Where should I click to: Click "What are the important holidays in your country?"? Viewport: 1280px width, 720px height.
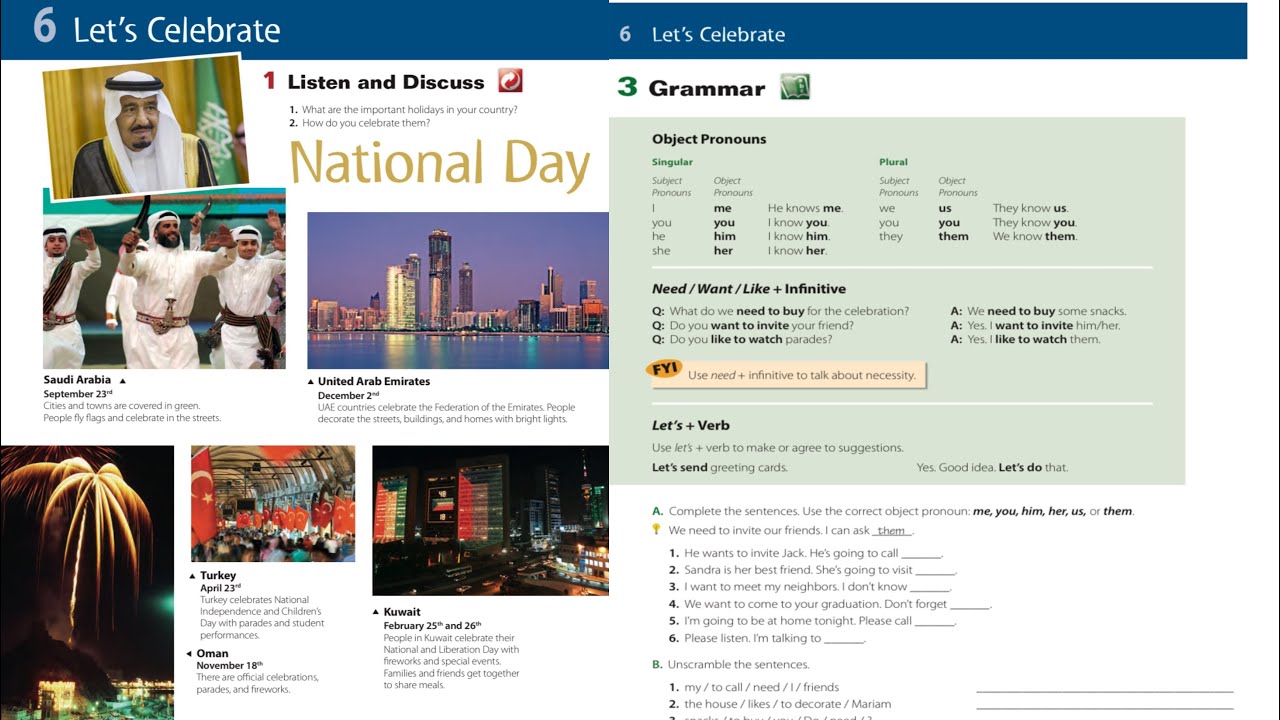point(409,110)
